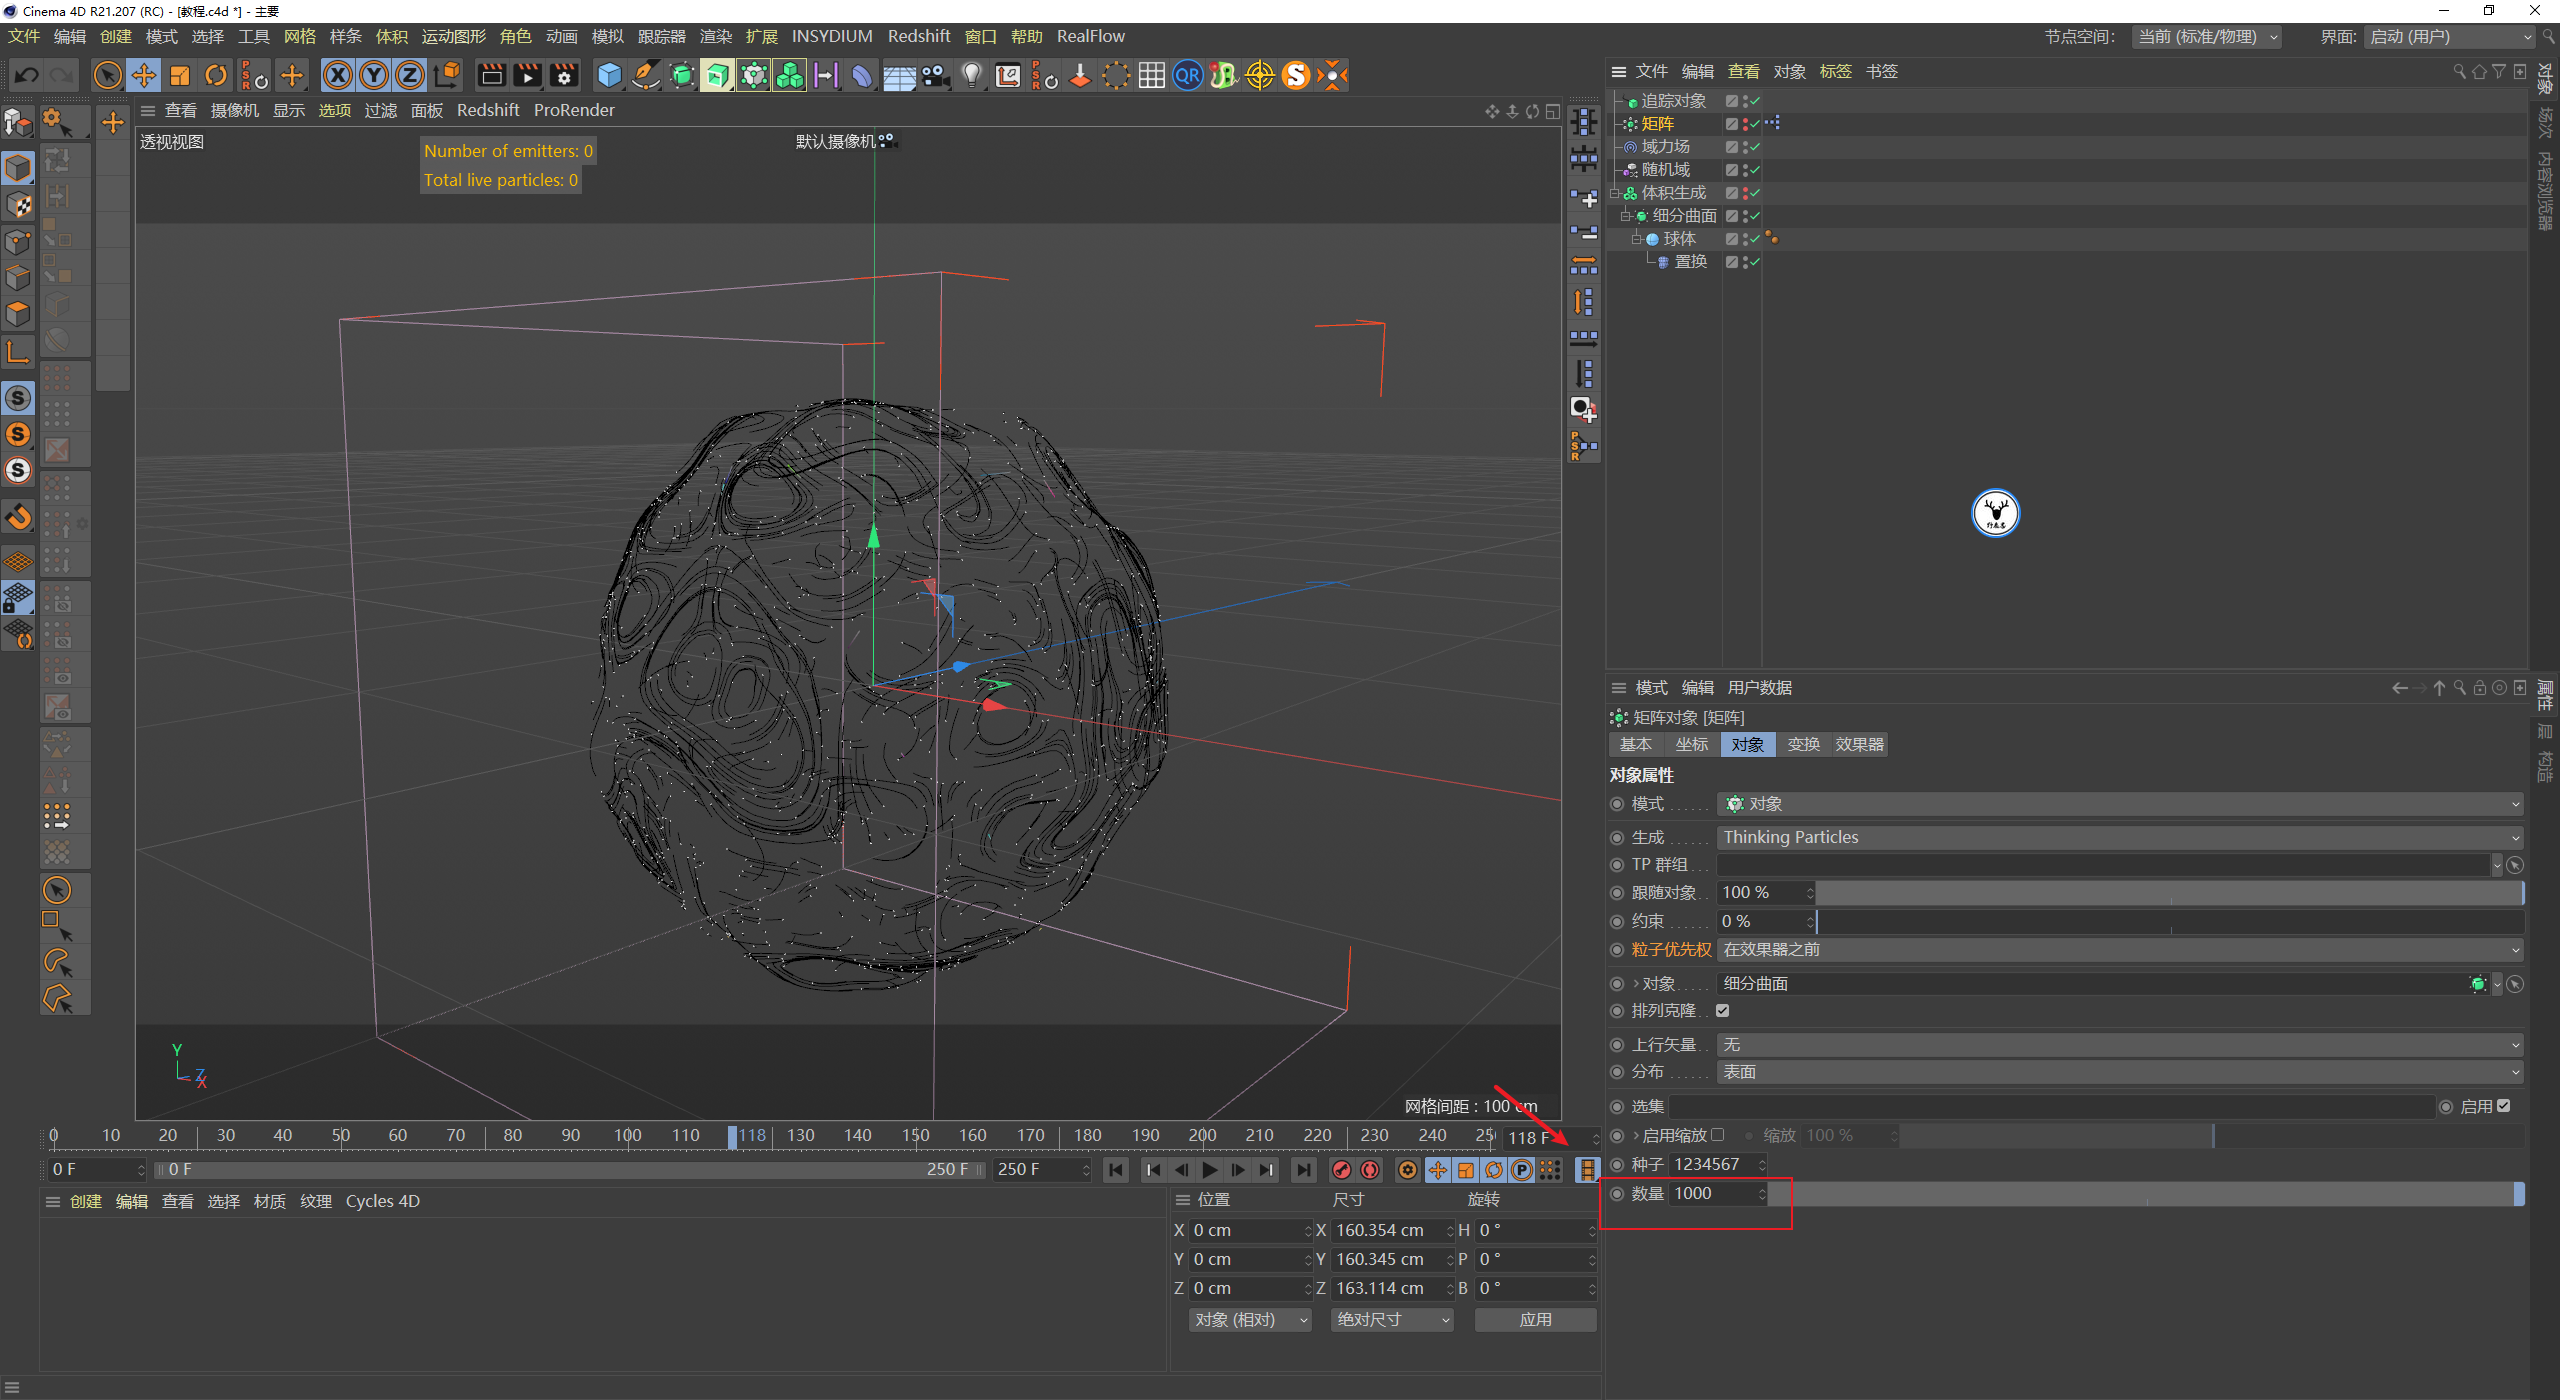Click the Undo arrow icon
Screen dimensions: 2560x1400
27,75
